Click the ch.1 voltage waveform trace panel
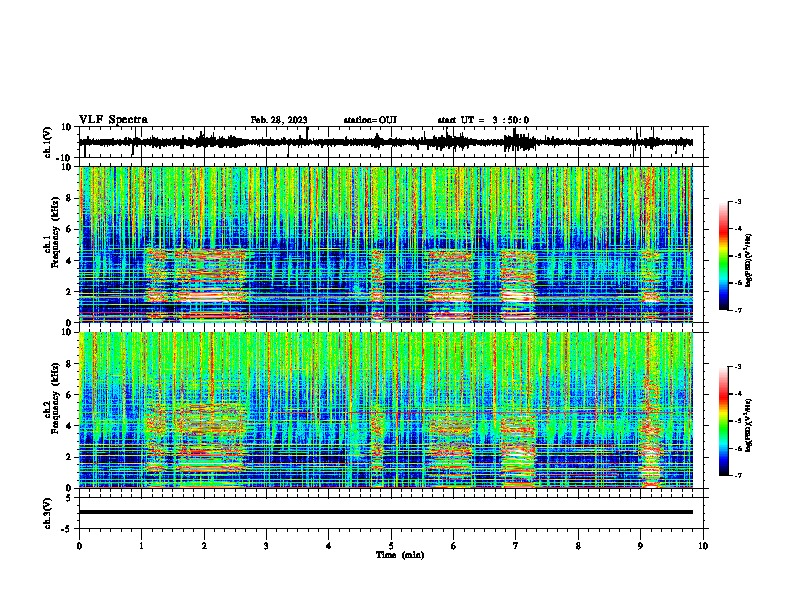Viewport: 792px width, 612px height. tap(391, 142)
